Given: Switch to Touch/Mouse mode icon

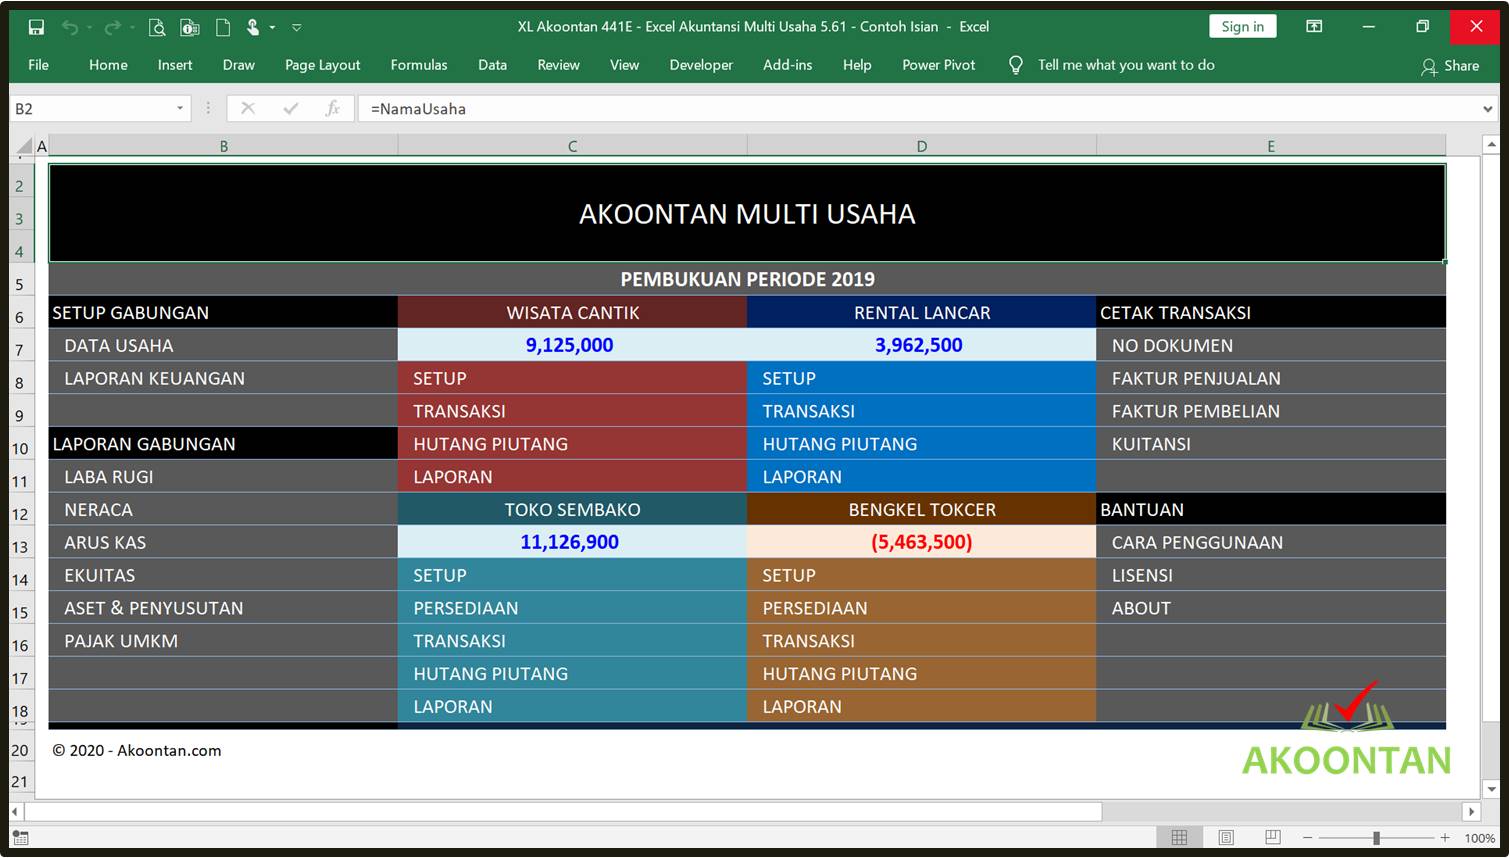Looking at the screenshot, I should [x=254, y=27].
